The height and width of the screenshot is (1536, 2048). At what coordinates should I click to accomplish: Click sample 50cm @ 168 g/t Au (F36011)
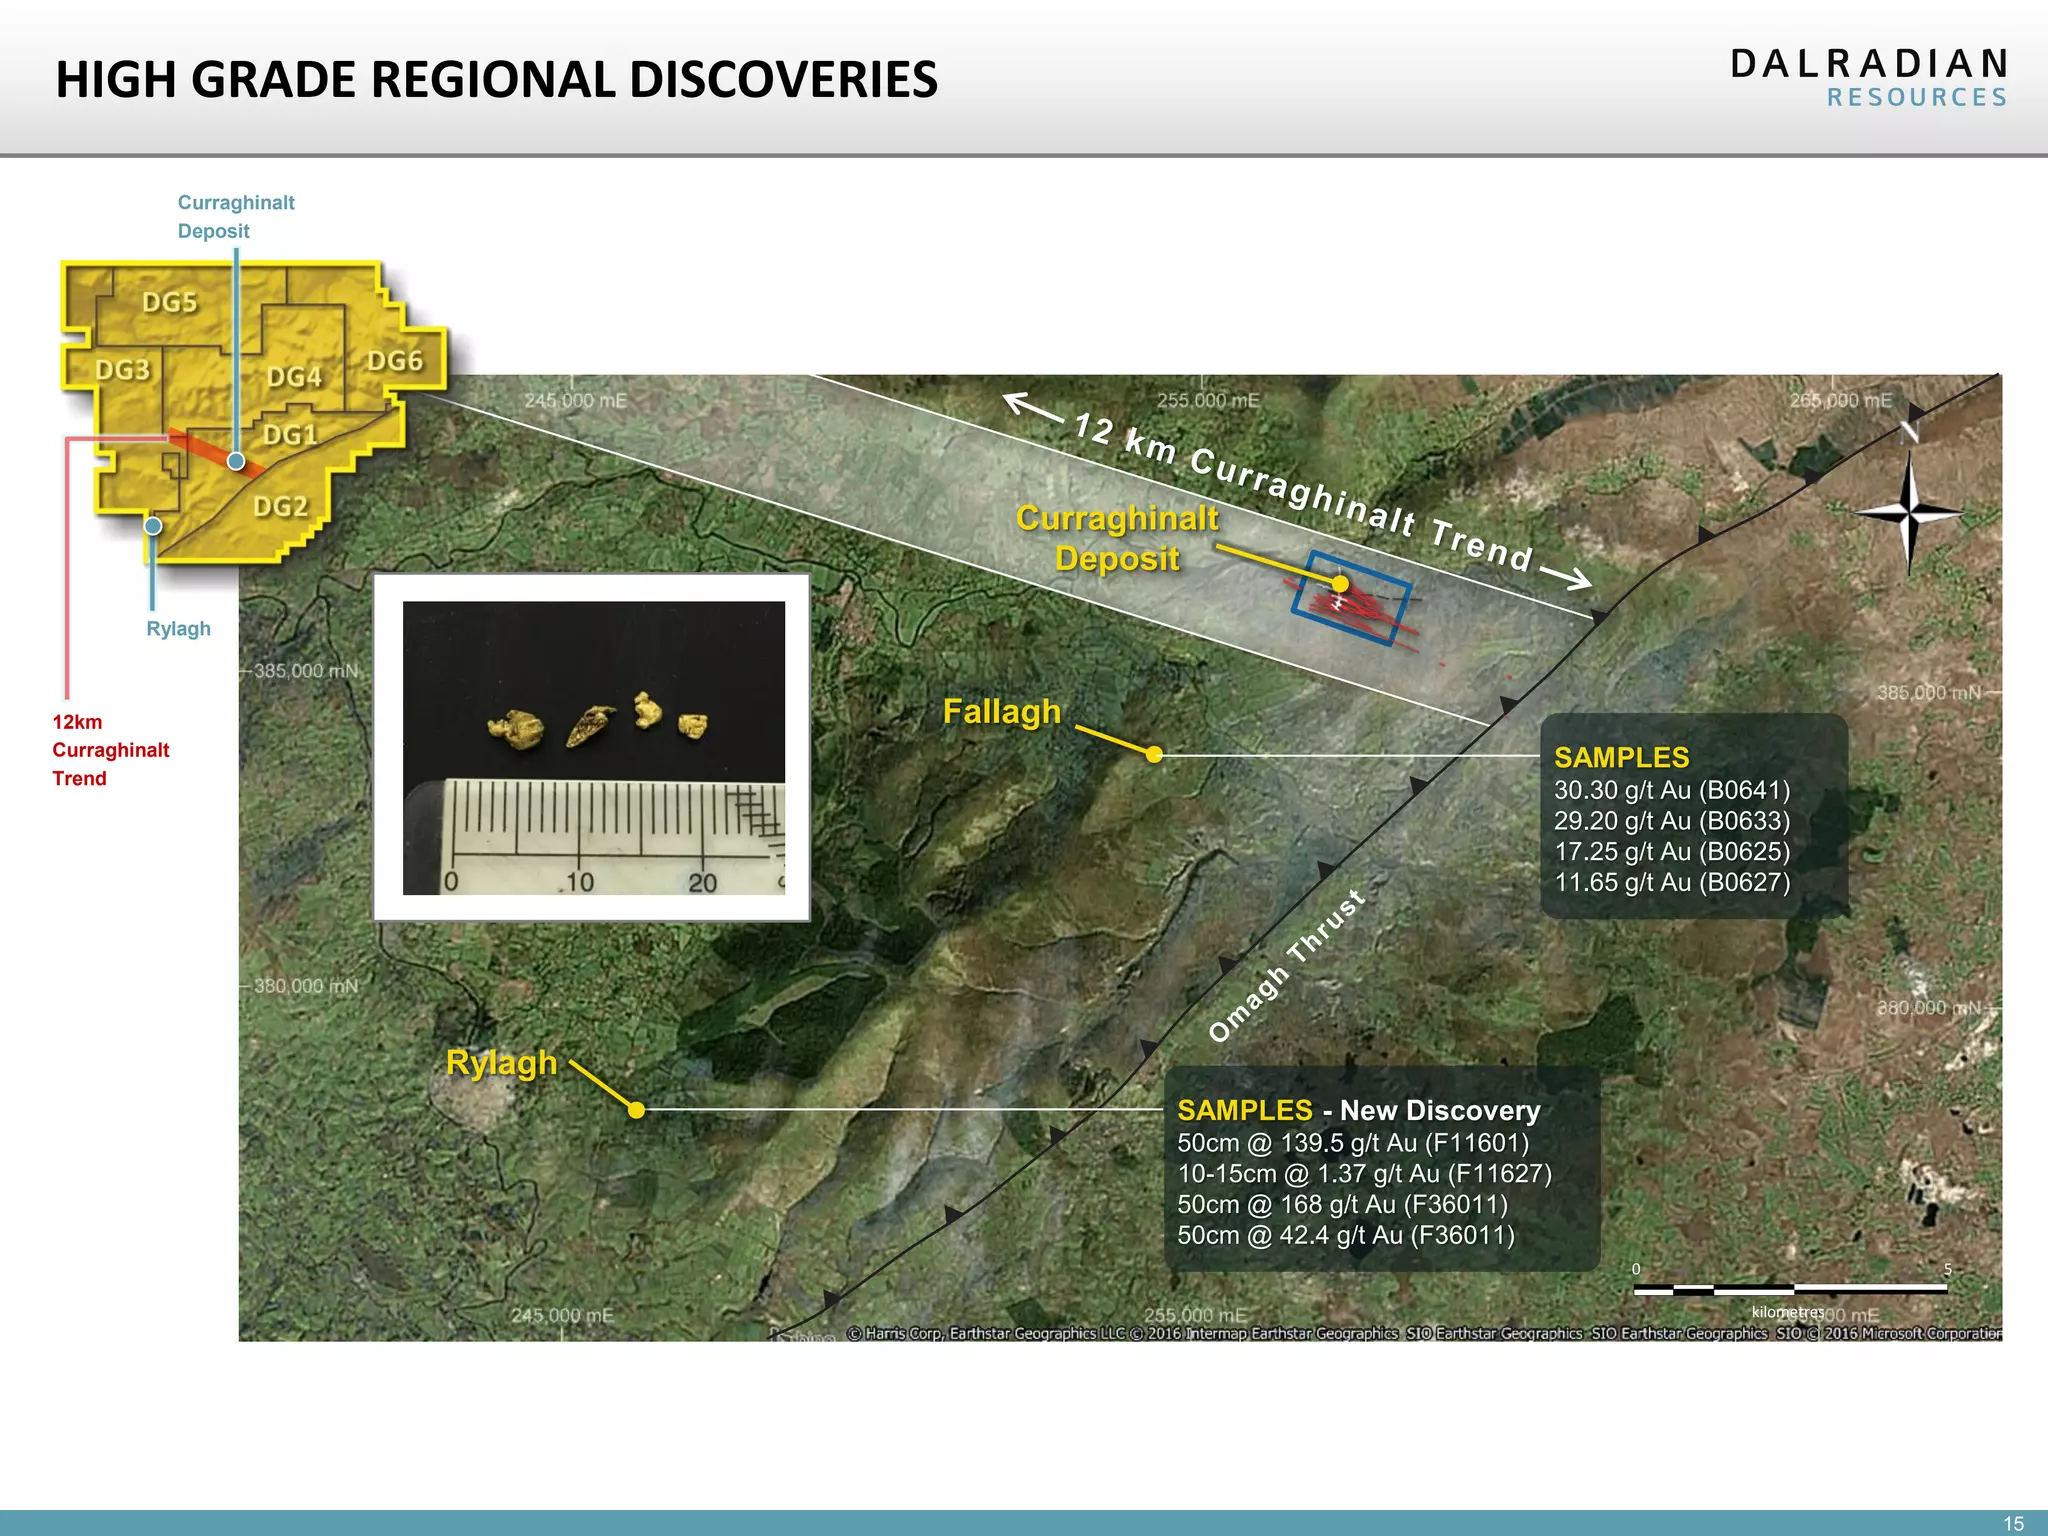pyautogui.click(x=1342, y=1205)
